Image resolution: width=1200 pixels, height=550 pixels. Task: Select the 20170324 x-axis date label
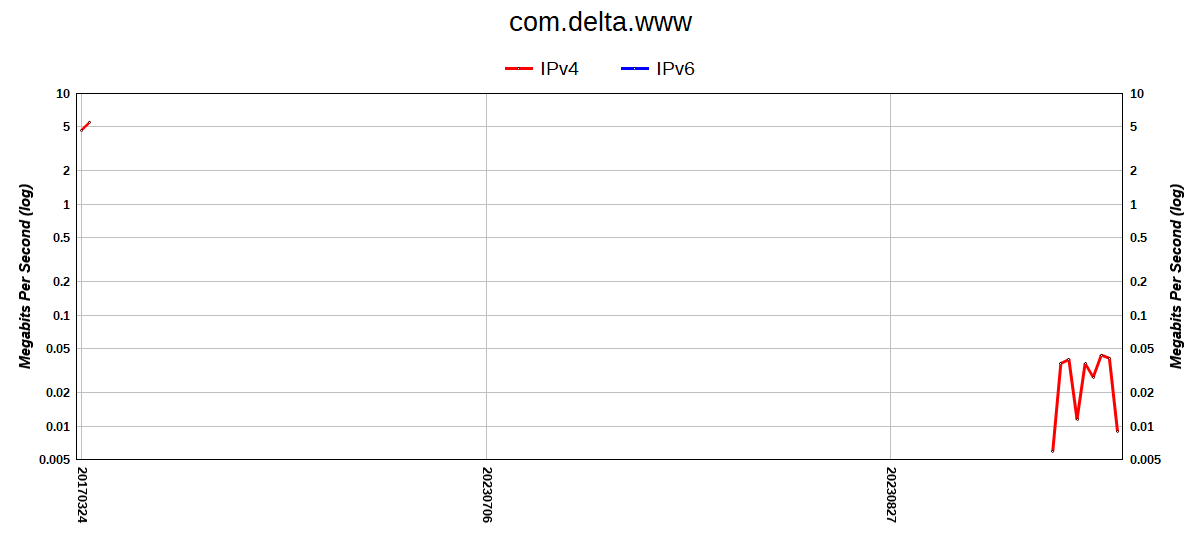tap(82, 494)
